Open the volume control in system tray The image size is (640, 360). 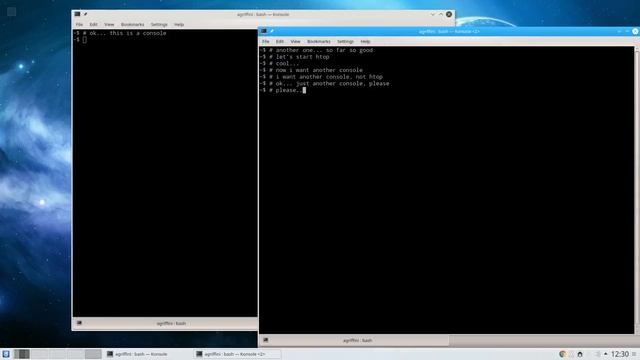597,354
